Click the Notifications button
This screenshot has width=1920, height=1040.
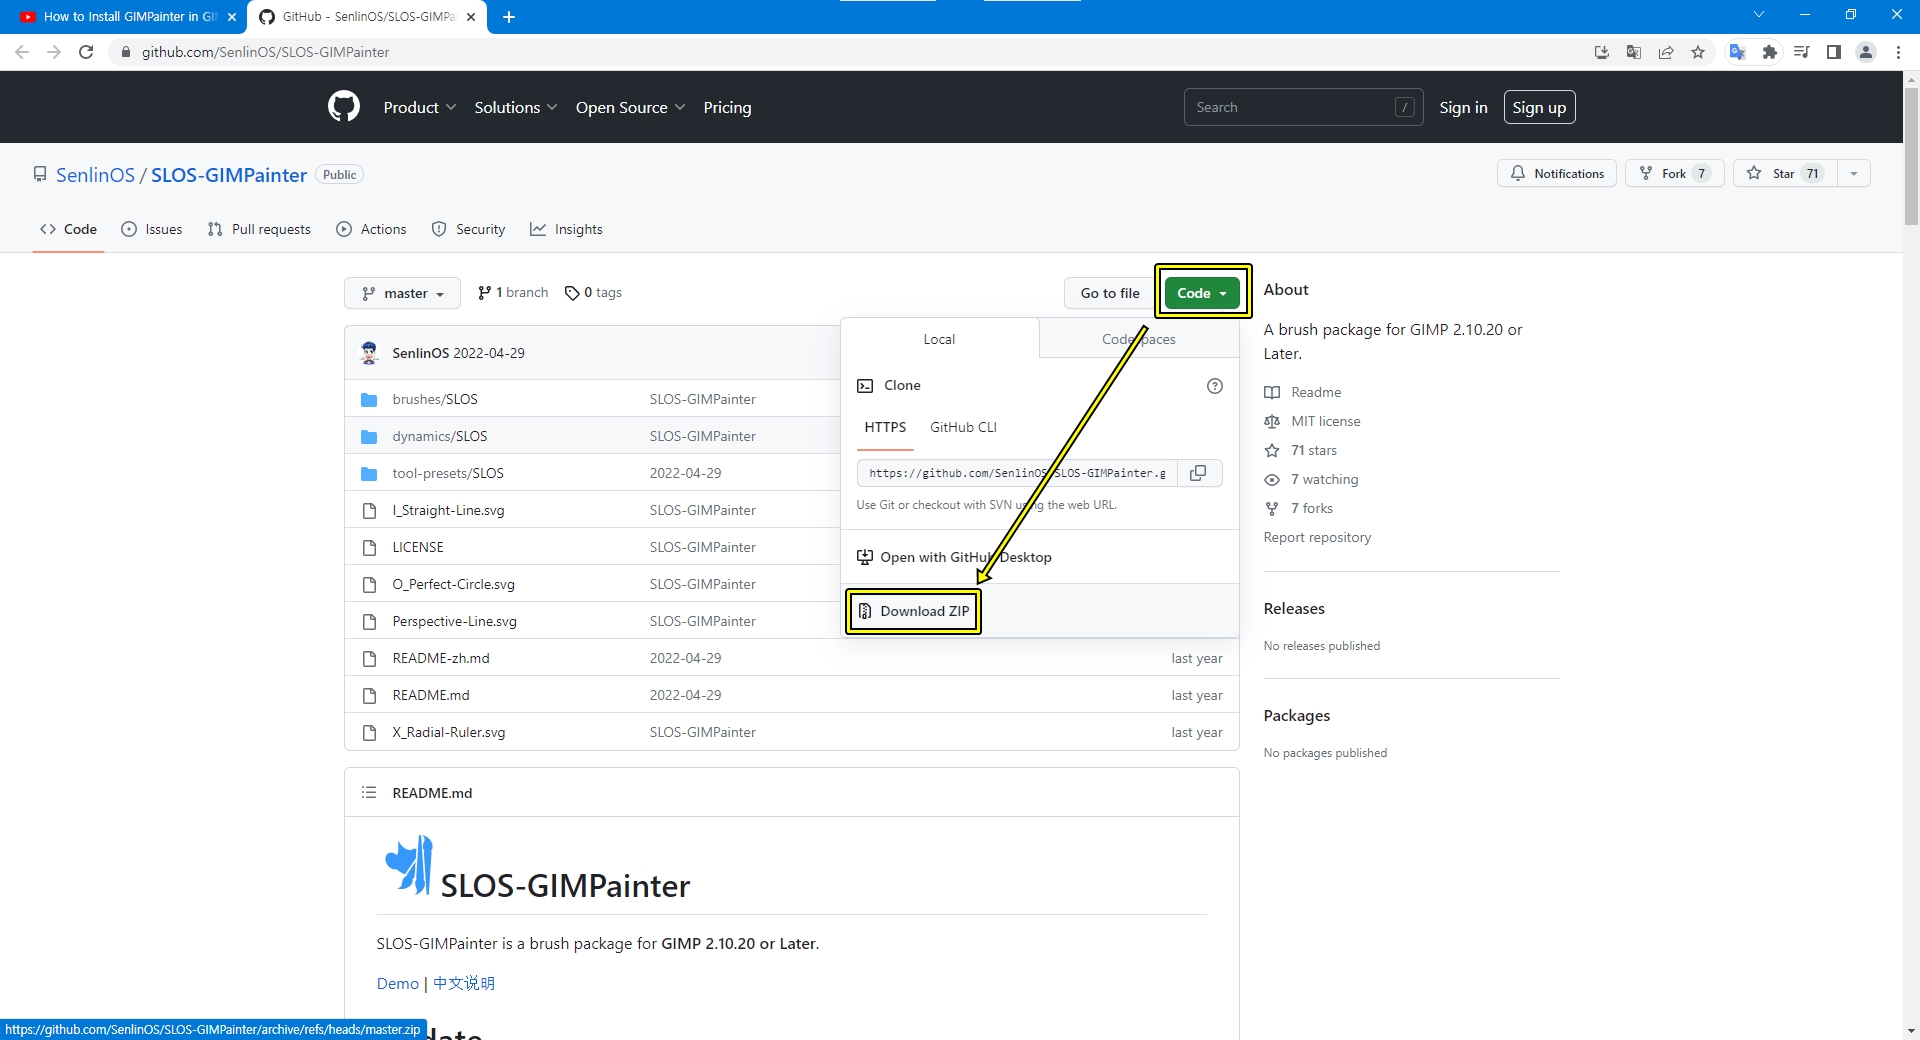1556,173
